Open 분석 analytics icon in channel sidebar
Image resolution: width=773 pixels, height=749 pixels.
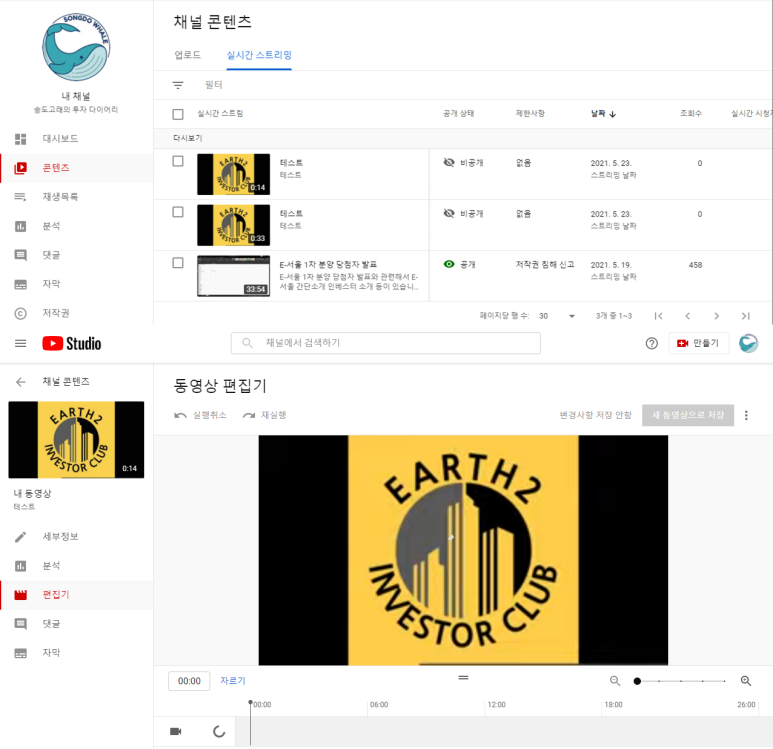21,226
